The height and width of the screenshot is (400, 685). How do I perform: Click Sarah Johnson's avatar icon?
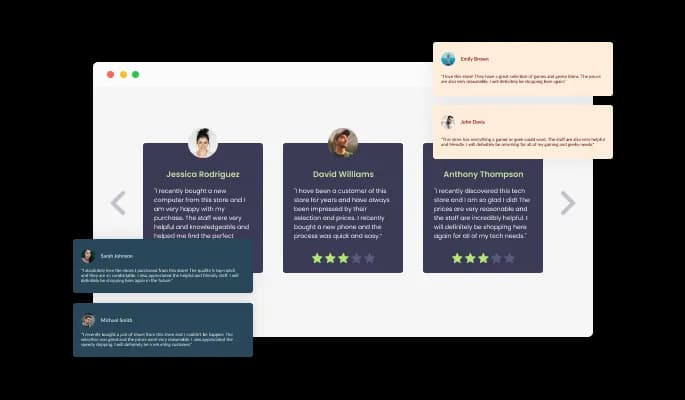(88, 256)
